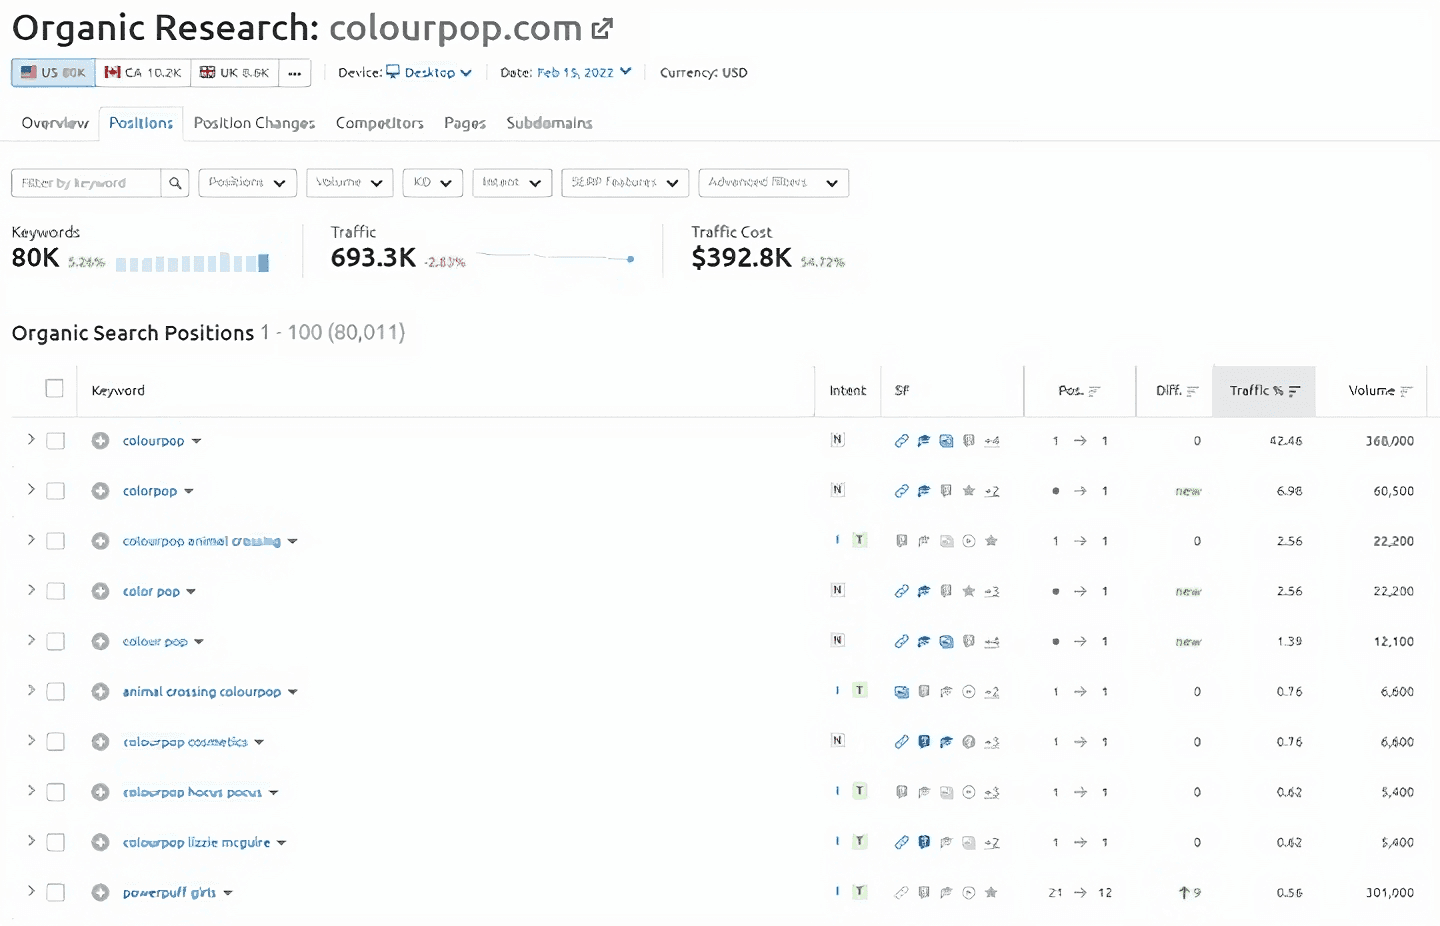This screenshot has height=926, width=1440.
Task: Switch to the Positions tab
Action: 141,123
